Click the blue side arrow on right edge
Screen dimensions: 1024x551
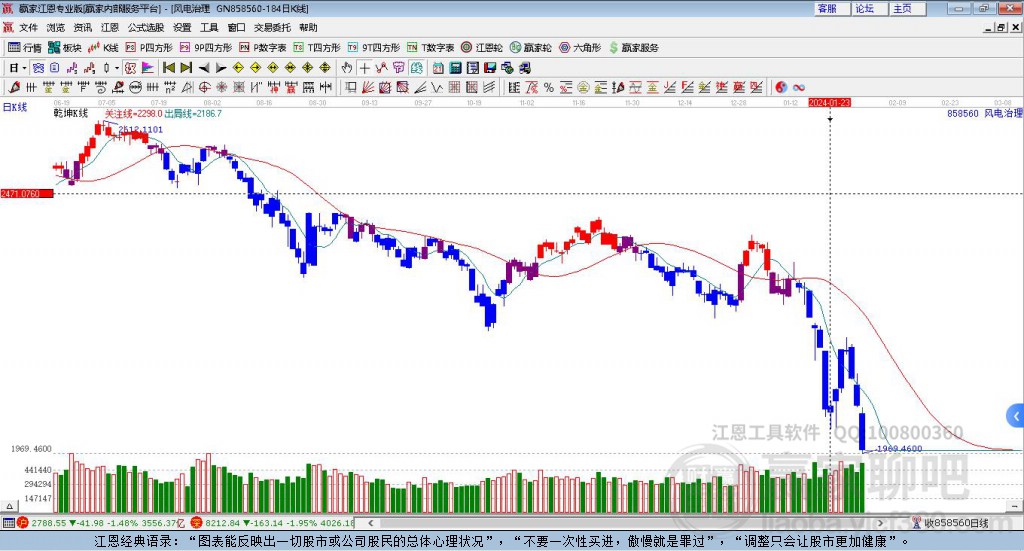coord(1015,415)
